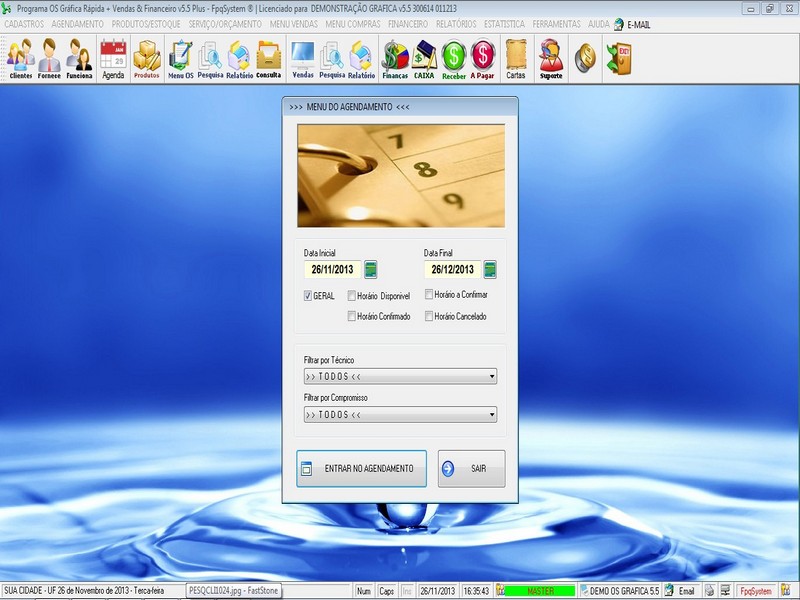Uncheck the GERAL checkbox
Image resolution: width=800 pixels, height=600 pixels.
pos(308,297)
